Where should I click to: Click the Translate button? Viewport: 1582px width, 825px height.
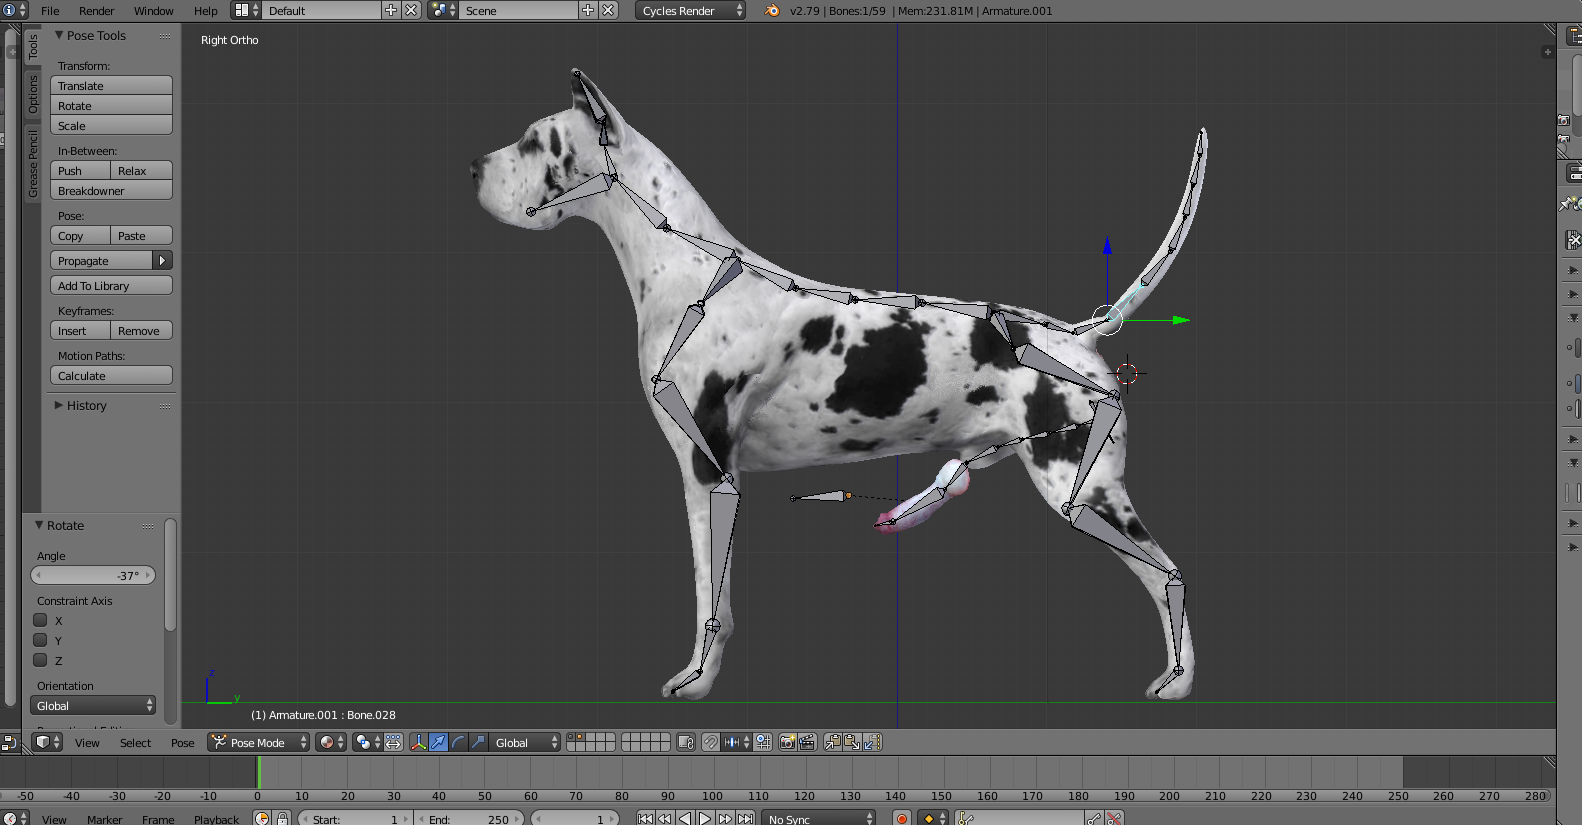coord(111,86)
